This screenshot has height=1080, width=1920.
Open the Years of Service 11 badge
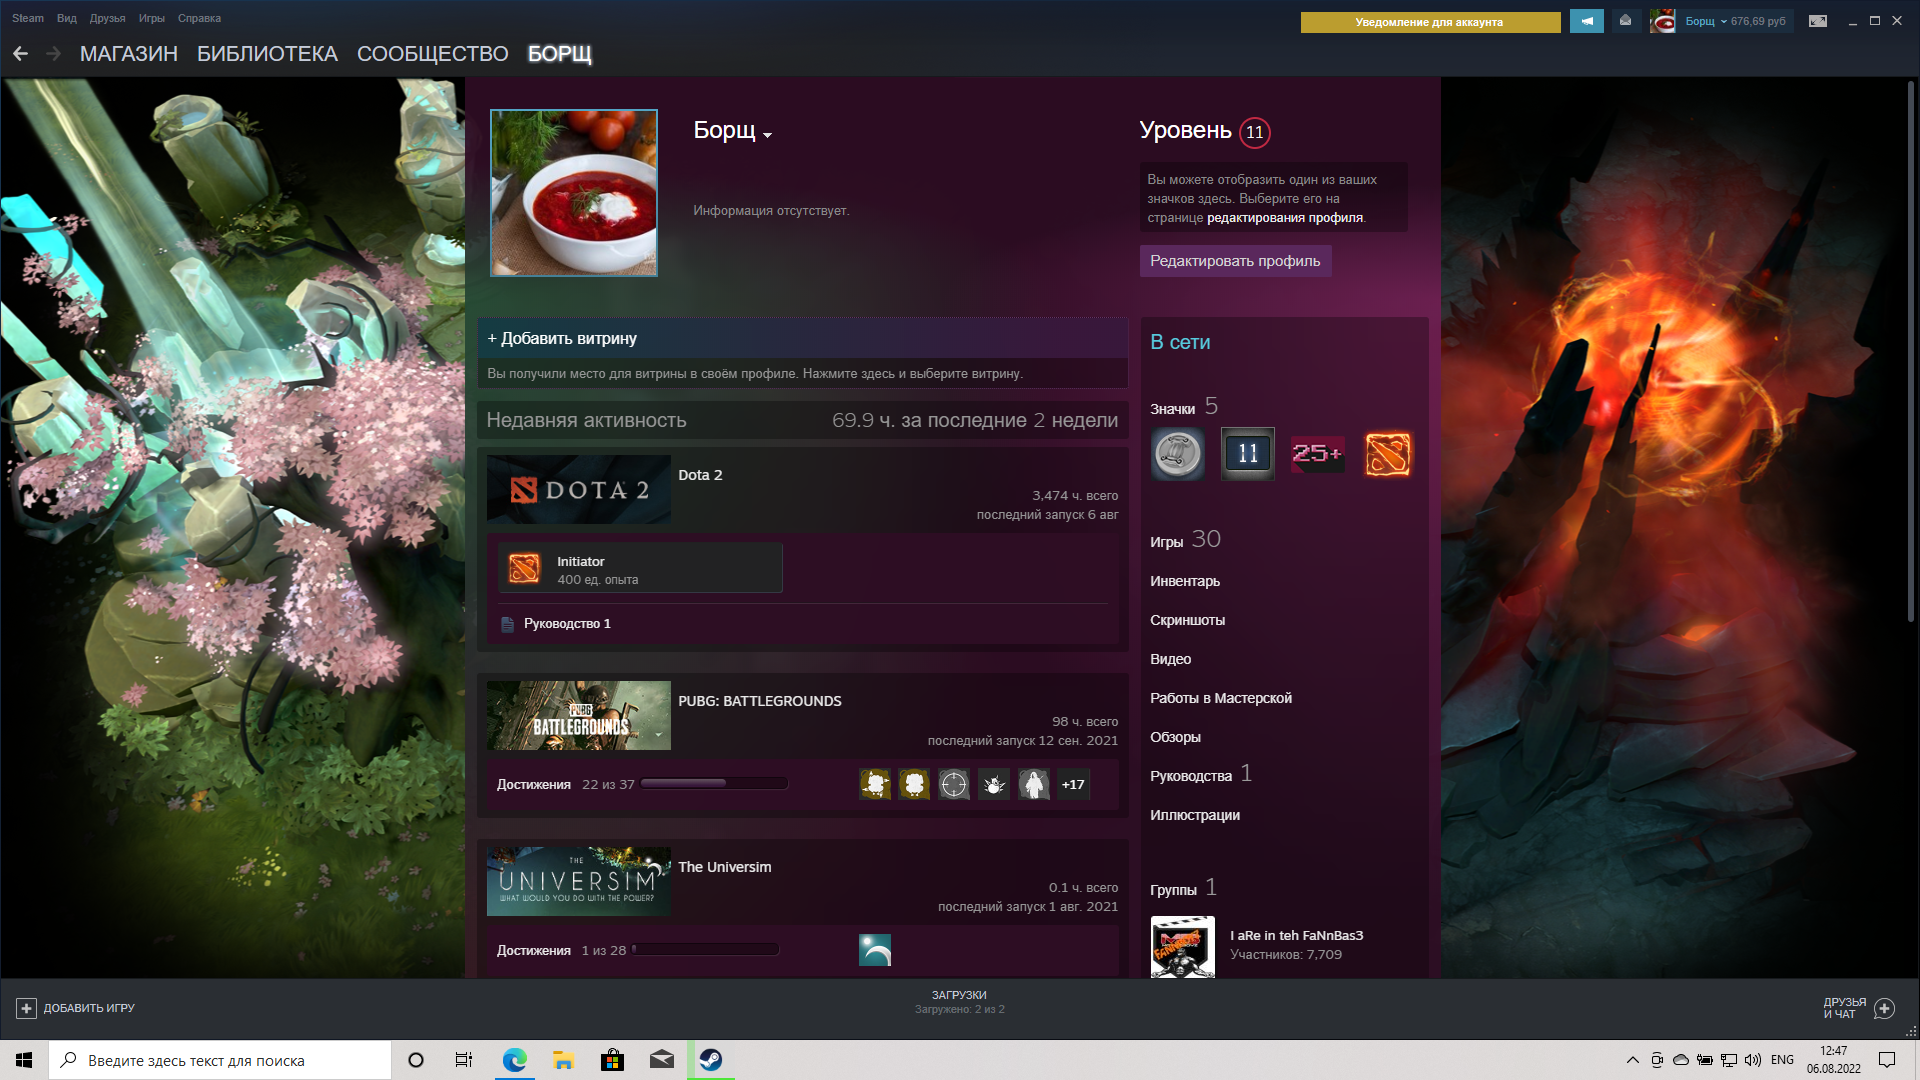pyautogui.click(x=1248, y=454)
